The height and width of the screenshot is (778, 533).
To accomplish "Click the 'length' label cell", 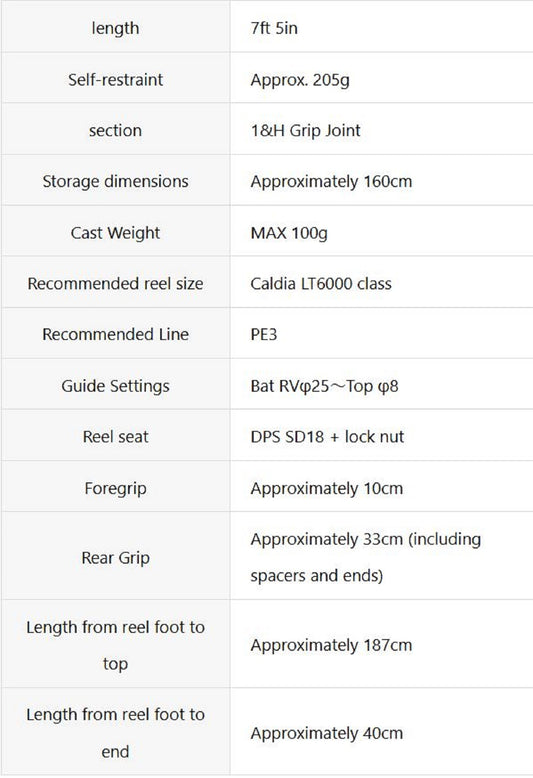I will tap(115, 28).
